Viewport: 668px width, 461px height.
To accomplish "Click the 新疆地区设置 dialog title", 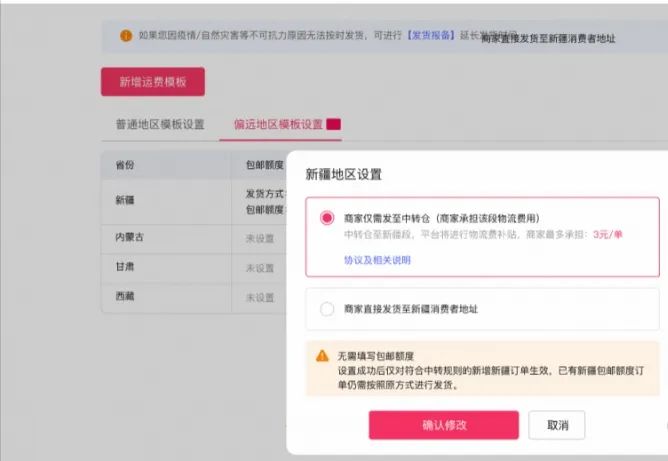I will point(343,174).
